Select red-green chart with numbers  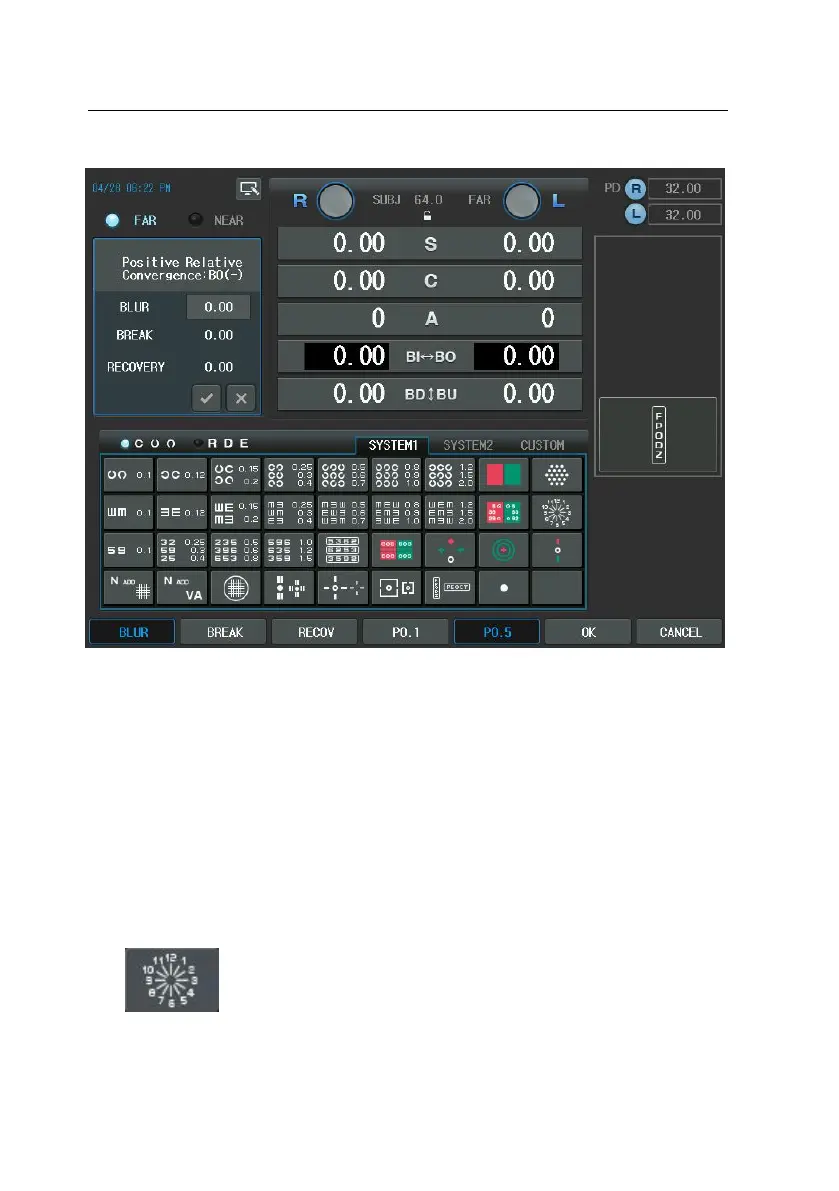click(x=503, y=512)
